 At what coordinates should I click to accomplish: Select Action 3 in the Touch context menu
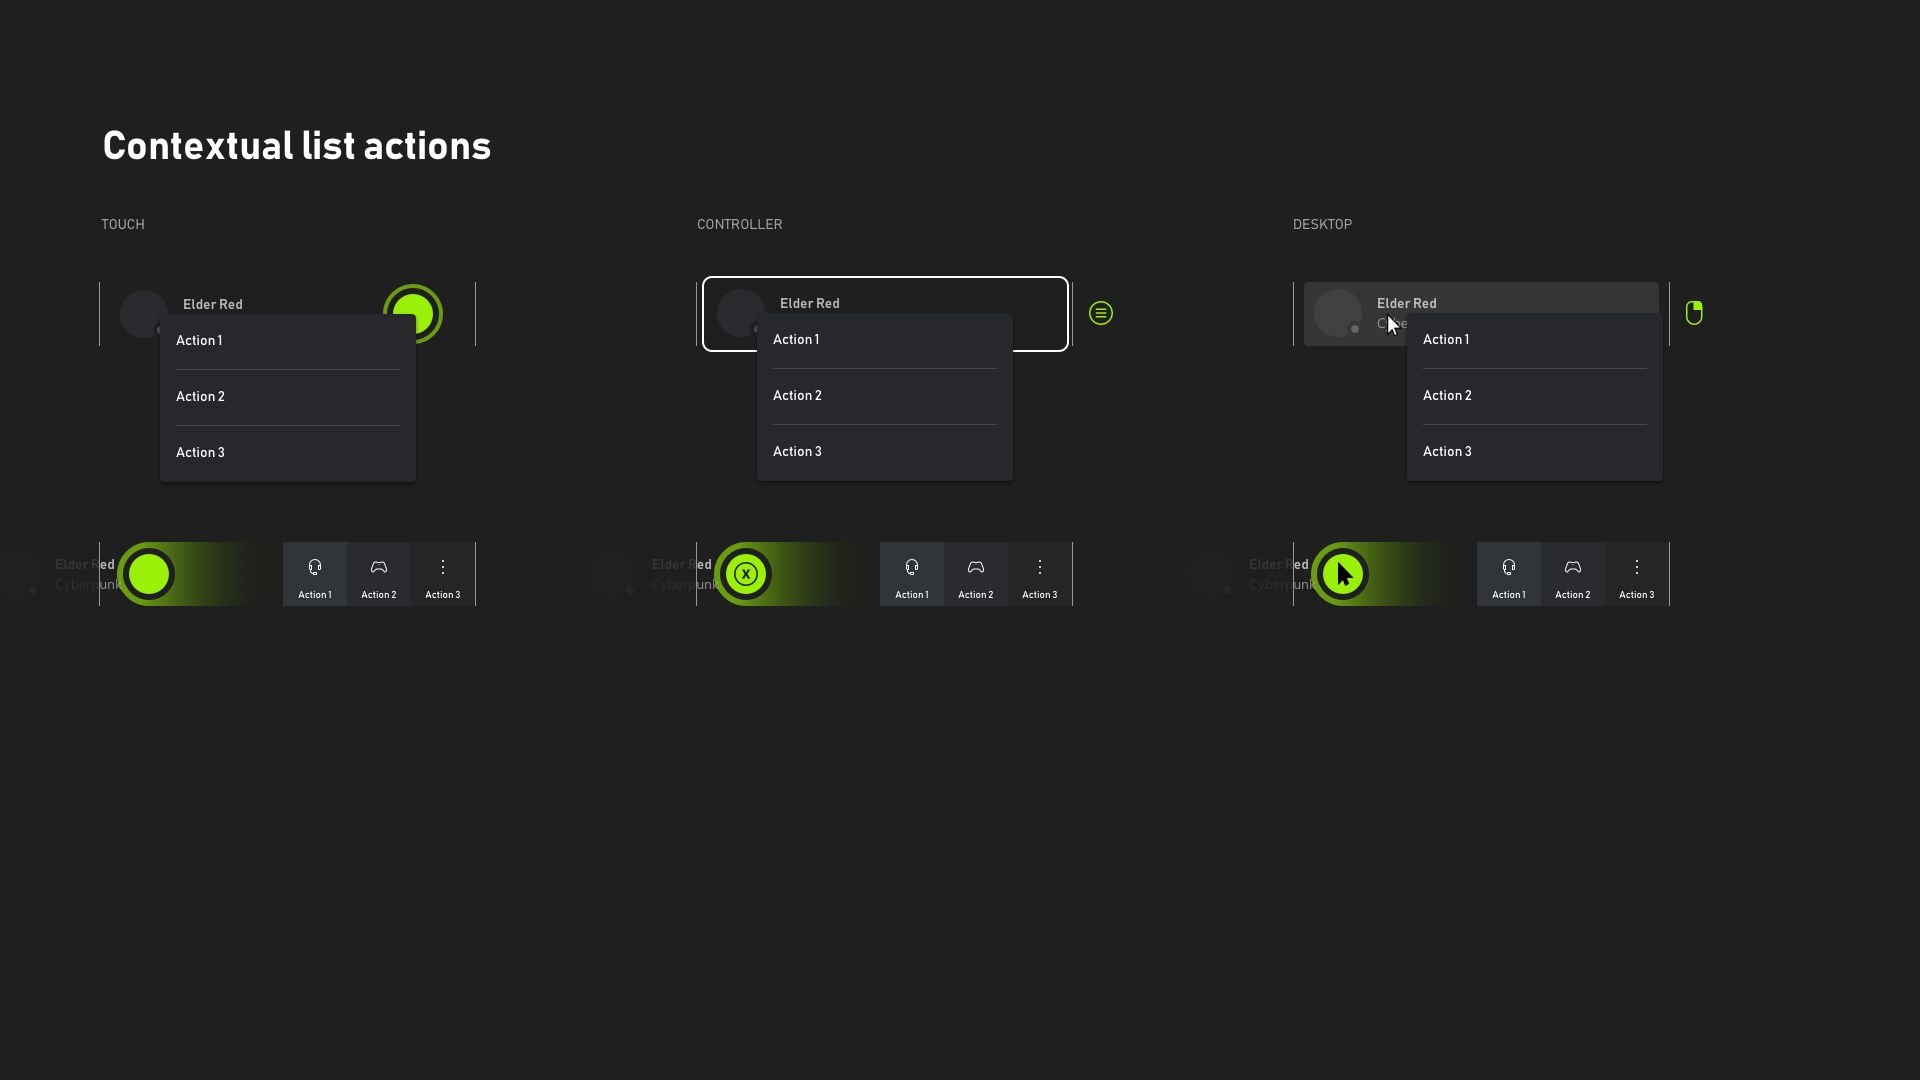point(288,453)
